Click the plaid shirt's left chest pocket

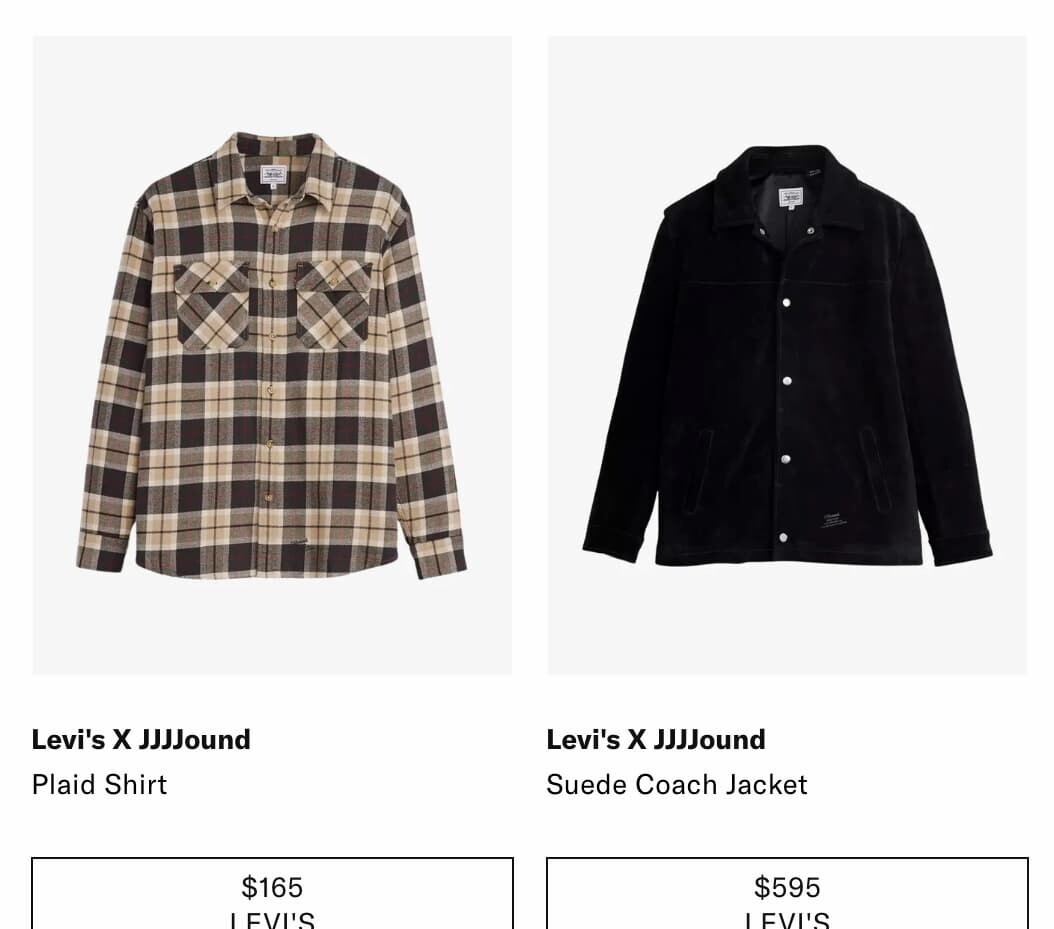click(x=212, y=305)
